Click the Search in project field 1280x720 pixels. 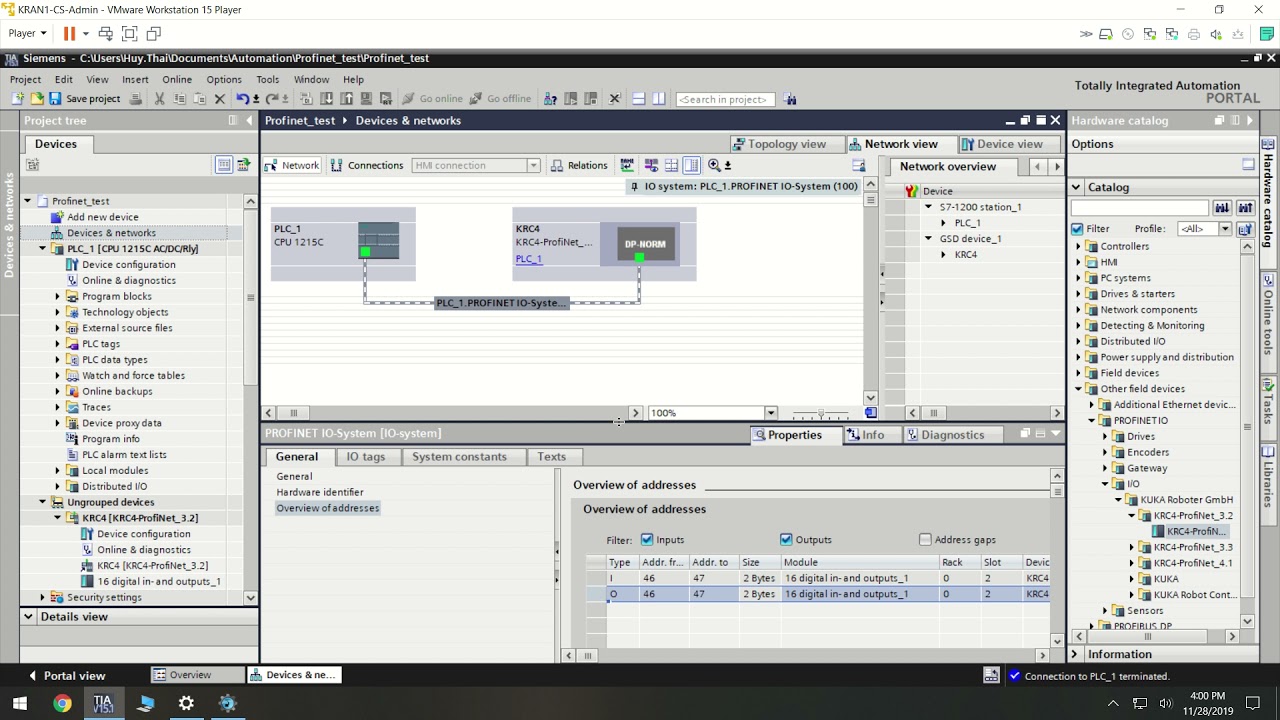click(726, 99)
